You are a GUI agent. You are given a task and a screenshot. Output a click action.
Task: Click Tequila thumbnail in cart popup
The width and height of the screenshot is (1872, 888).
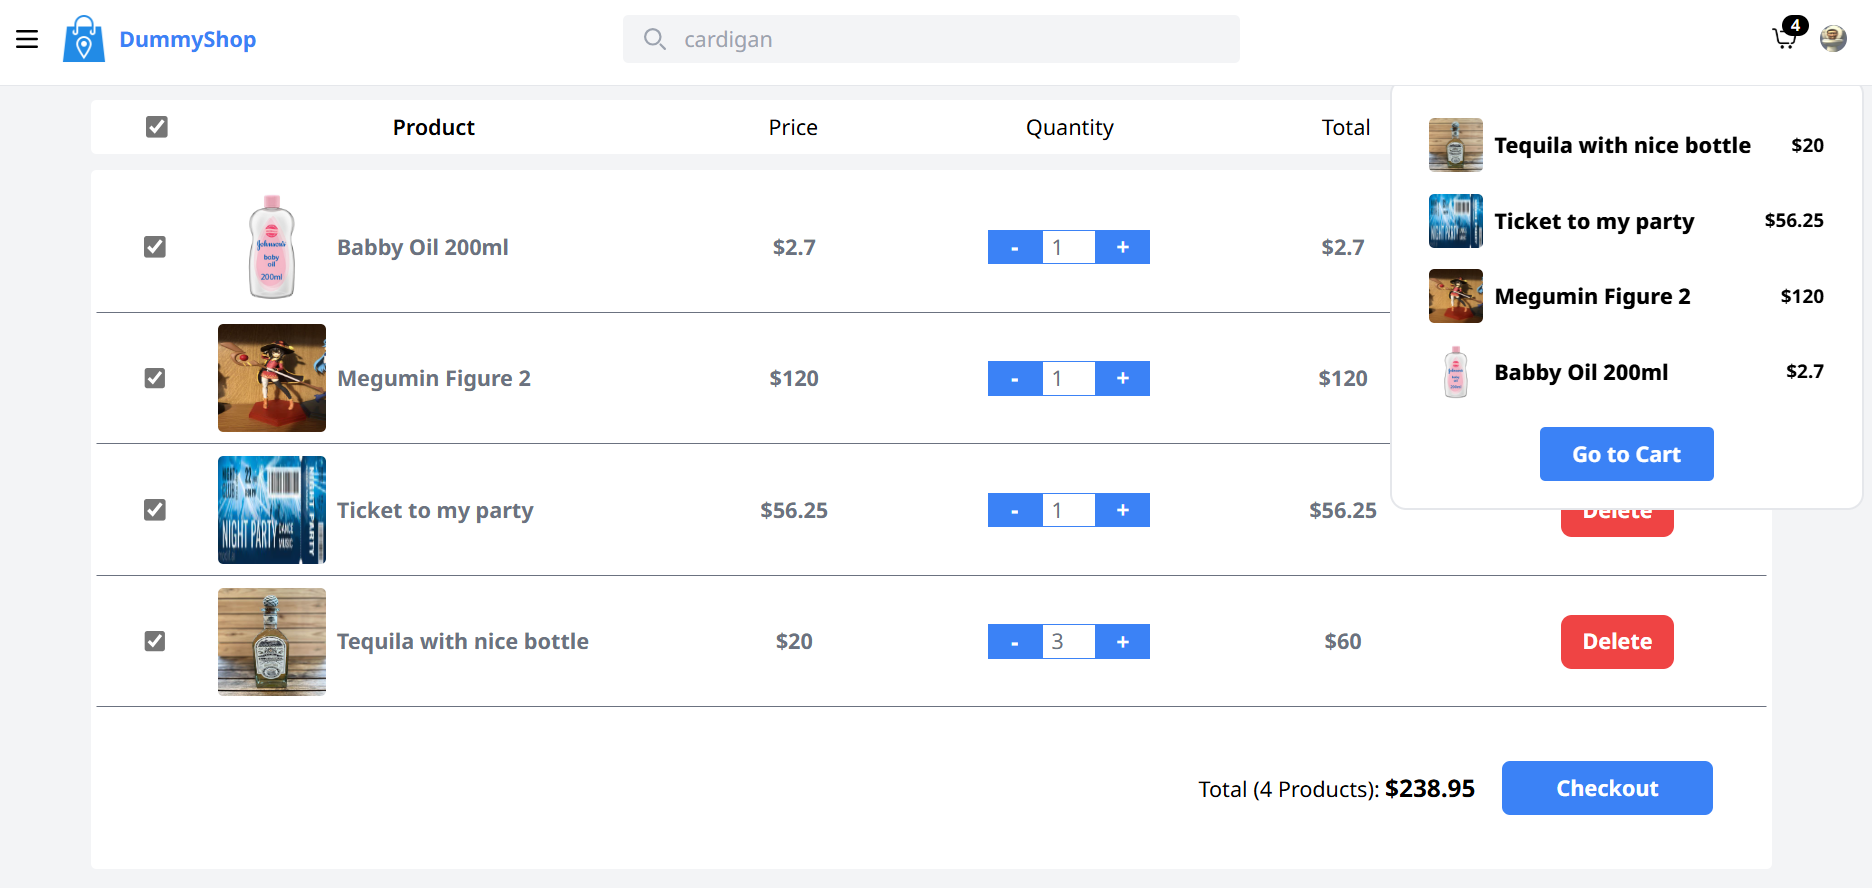1456,145
